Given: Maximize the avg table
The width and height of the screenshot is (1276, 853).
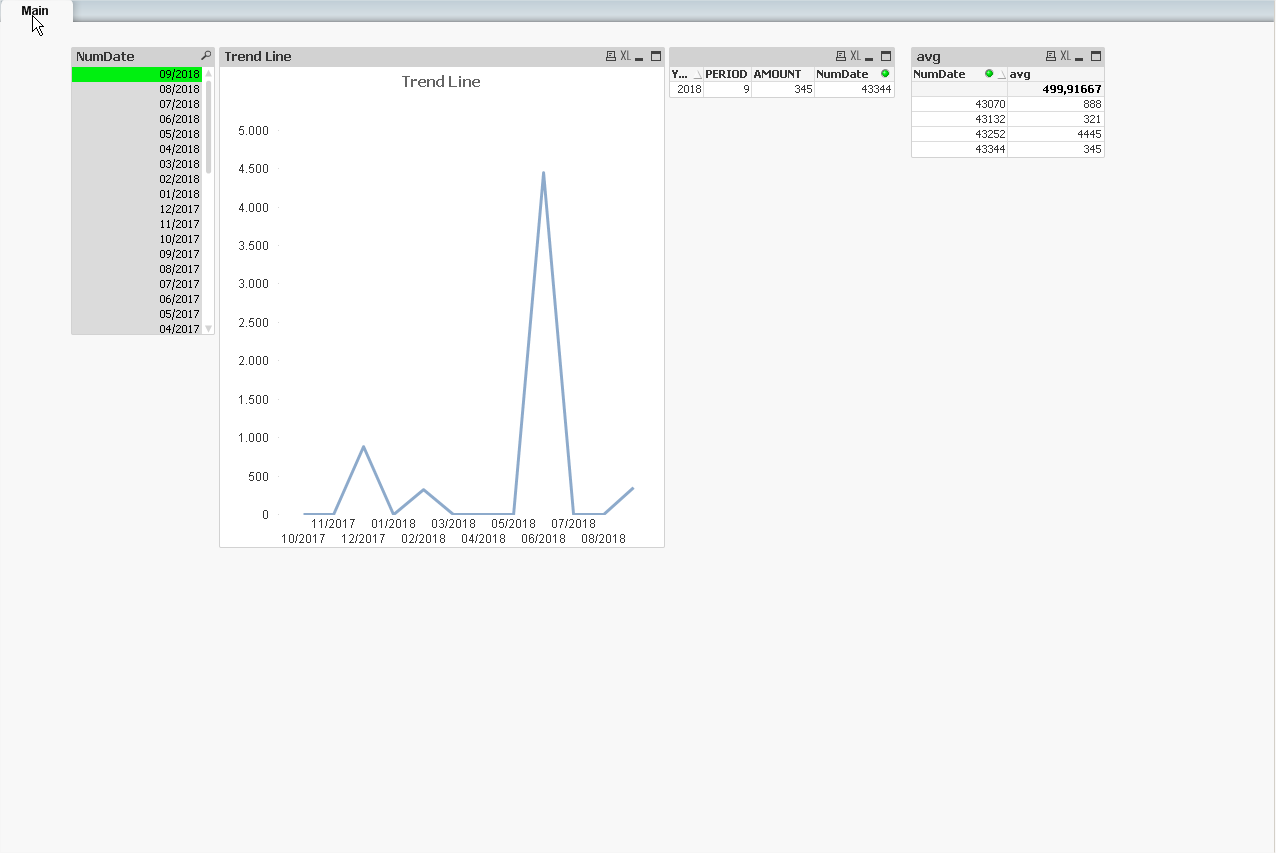Looking at the screenshot, I should pos(1096,56).
